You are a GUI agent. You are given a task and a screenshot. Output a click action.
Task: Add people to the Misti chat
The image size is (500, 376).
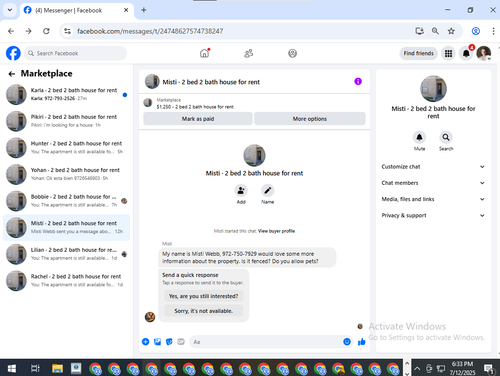tap(241, 191)
